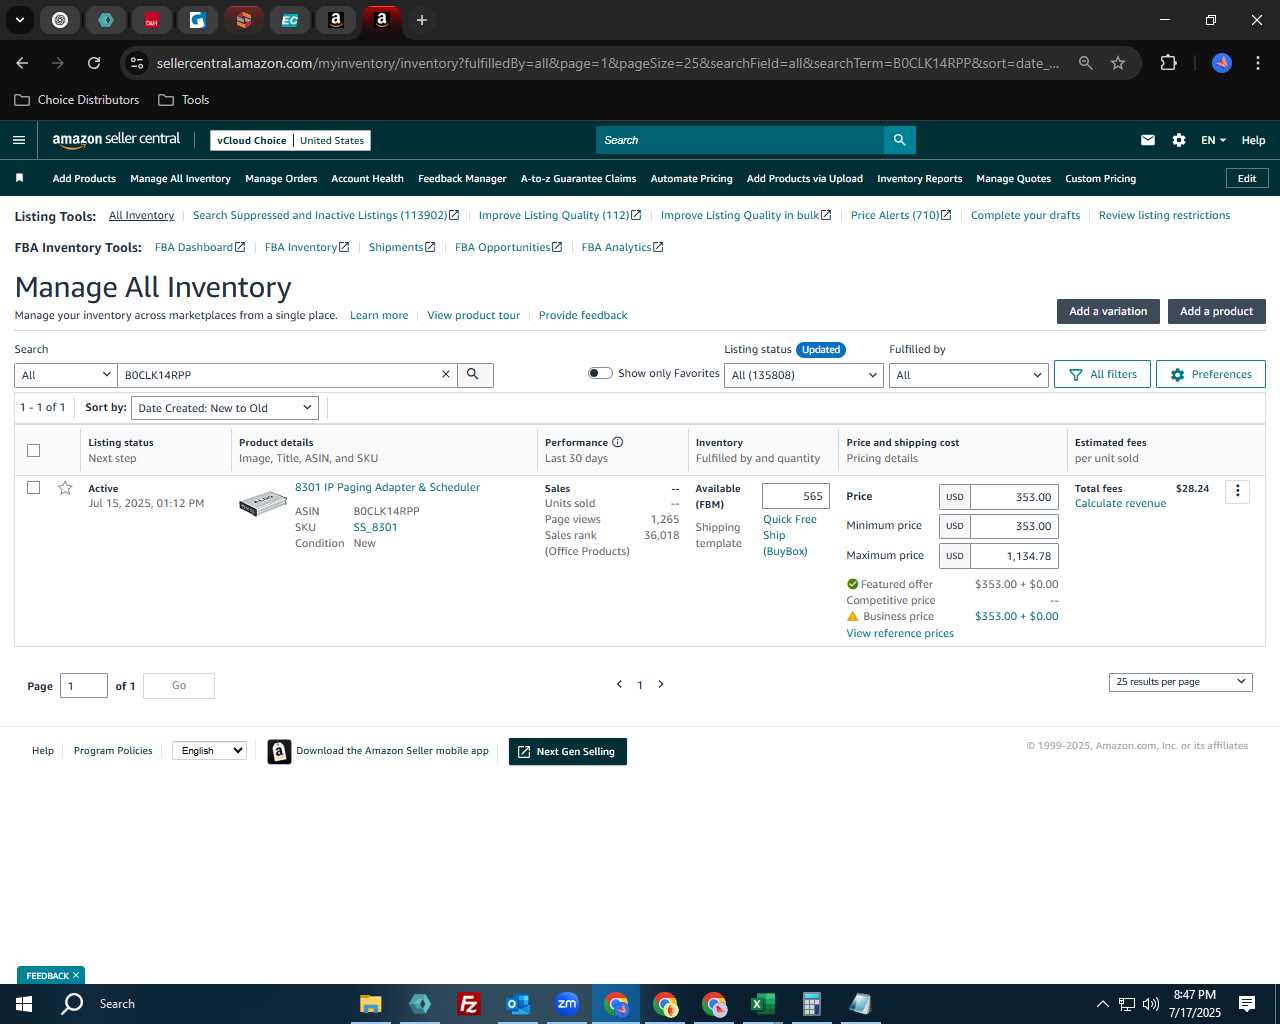Viewport: 1280px width, 1024px height.
Task: Open Chrome's three-dot menu
Action: [1258, 63]
